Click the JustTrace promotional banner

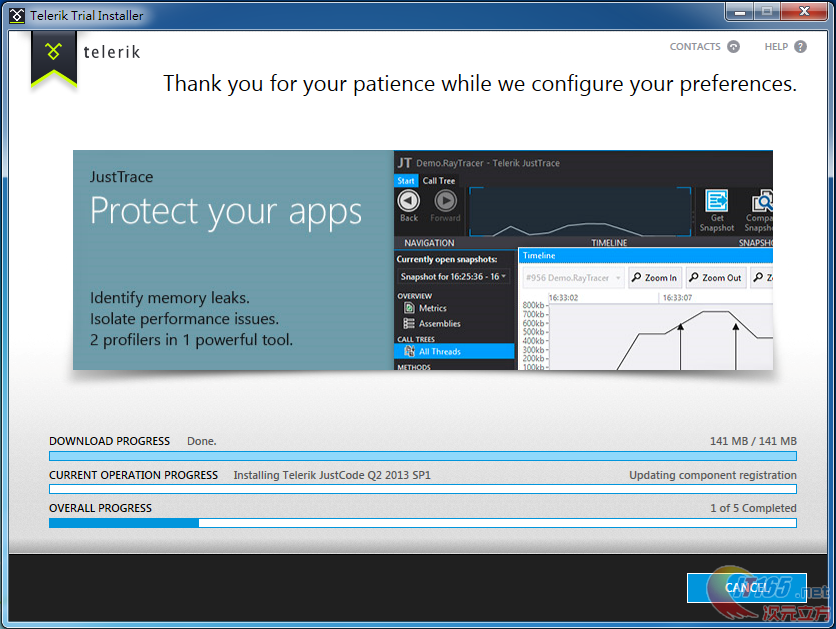click(423, 260)
